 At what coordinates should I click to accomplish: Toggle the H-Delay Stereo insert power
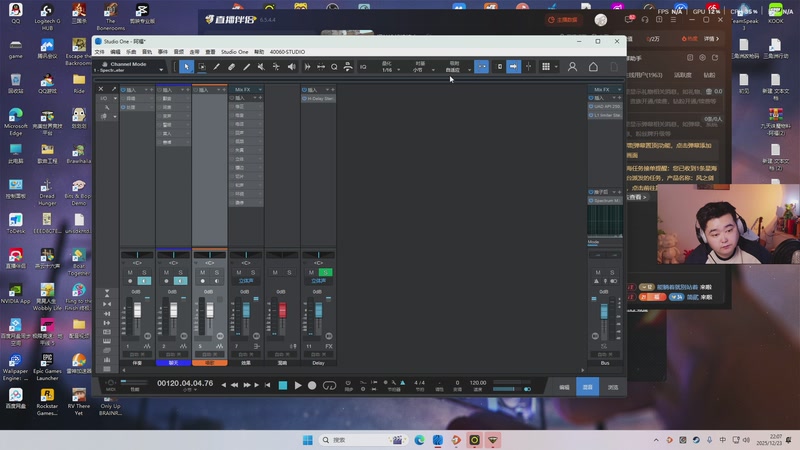pyautogui.click(x=304, y=99)
